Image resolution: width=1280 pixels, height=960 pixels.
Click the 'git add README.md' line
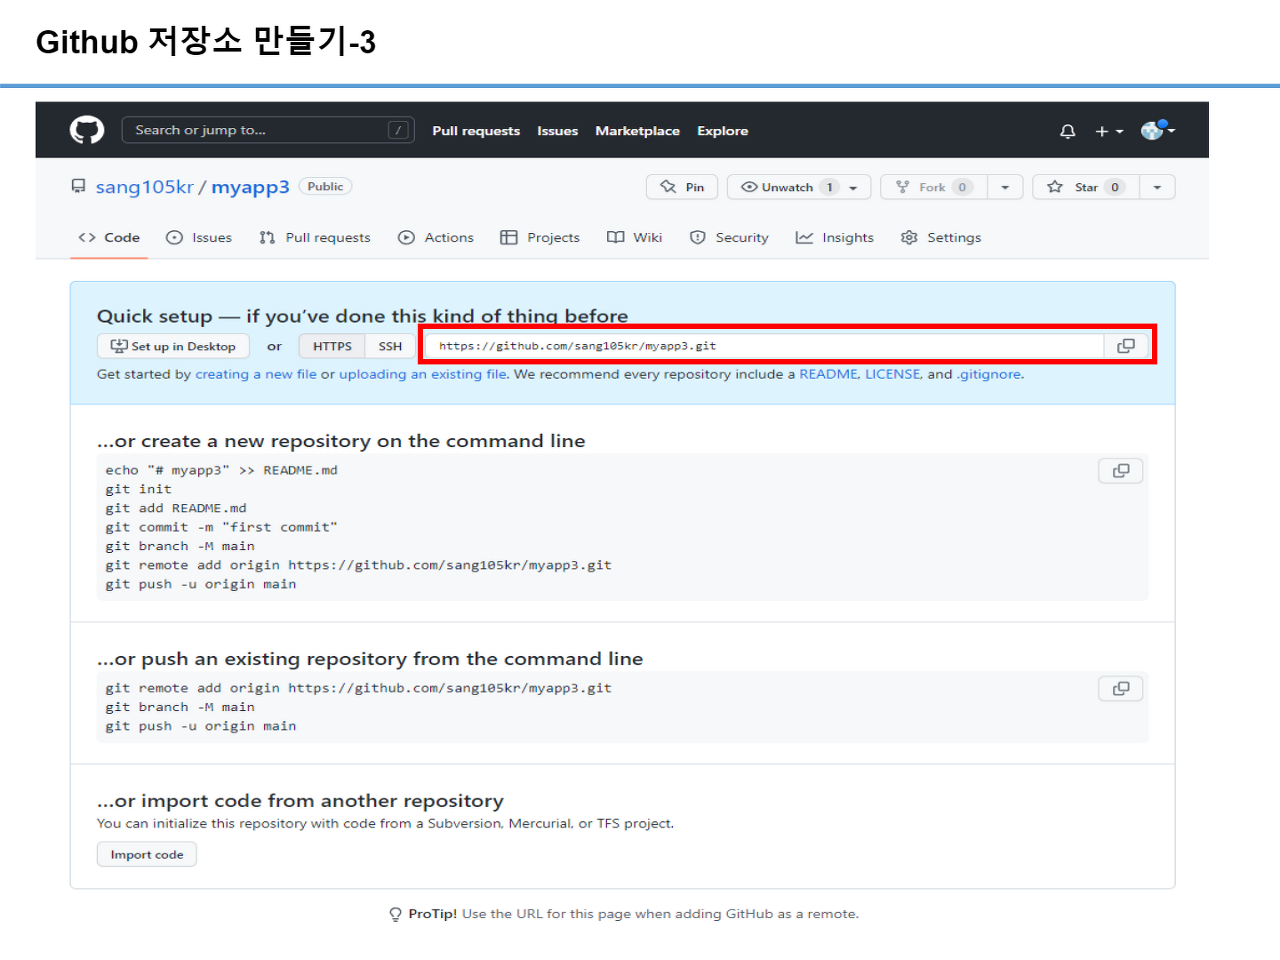[x=176, y=508]
